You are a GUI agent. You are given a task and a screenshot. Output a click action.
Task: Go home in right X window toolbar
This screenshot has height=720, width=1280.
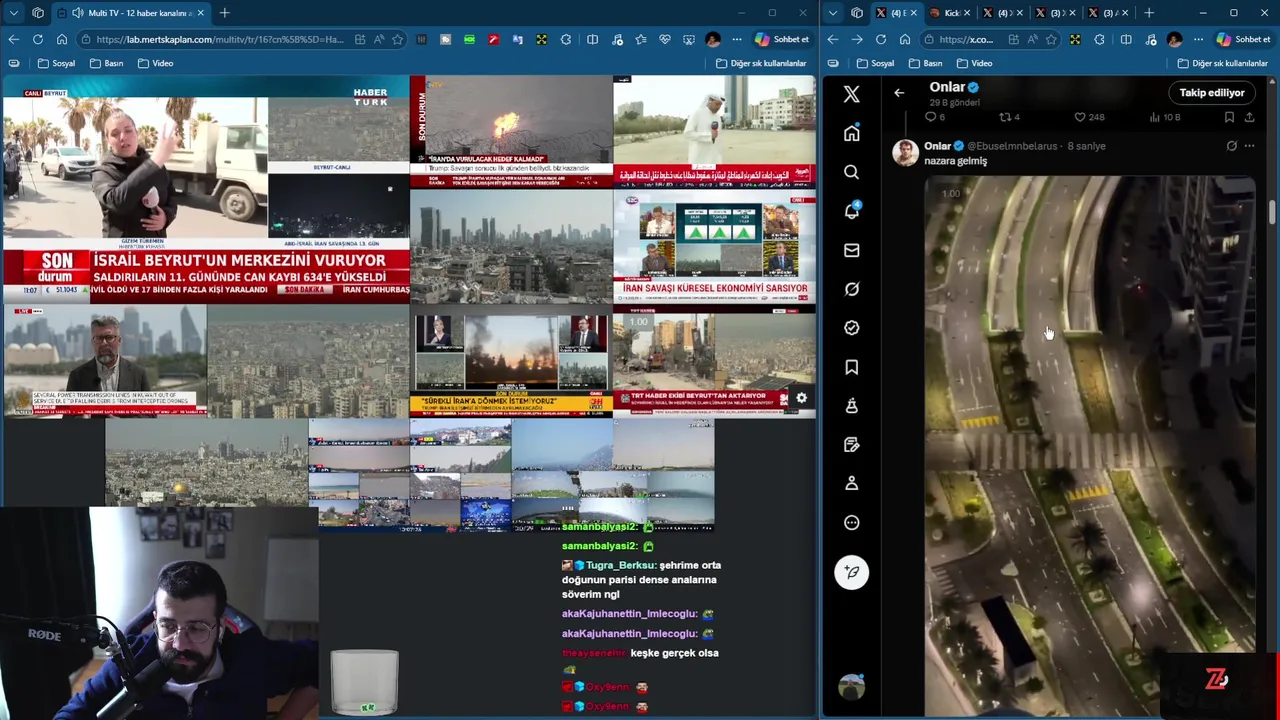click(905, 39)
